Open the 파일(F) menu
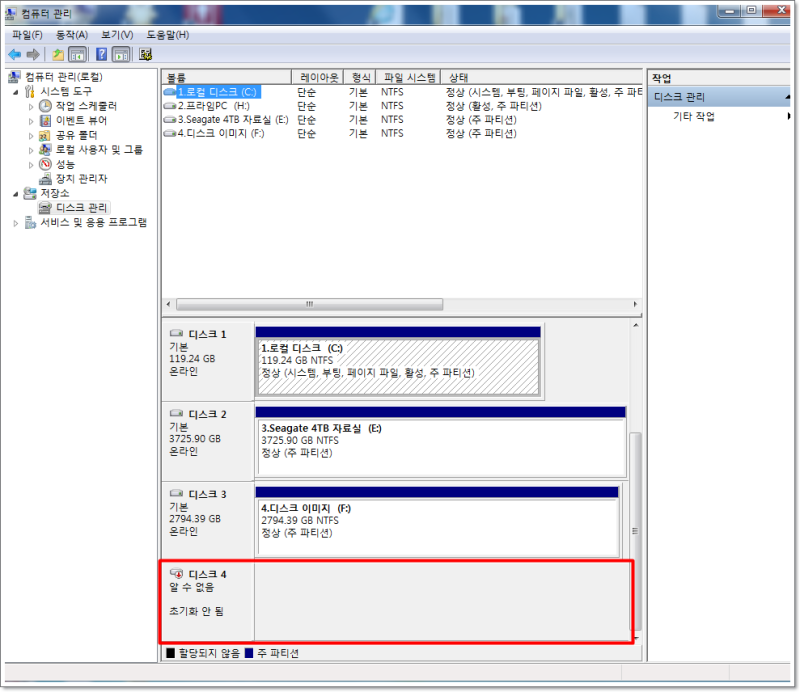The height and width of the screenshot is (692, 800). click(27, 35)
